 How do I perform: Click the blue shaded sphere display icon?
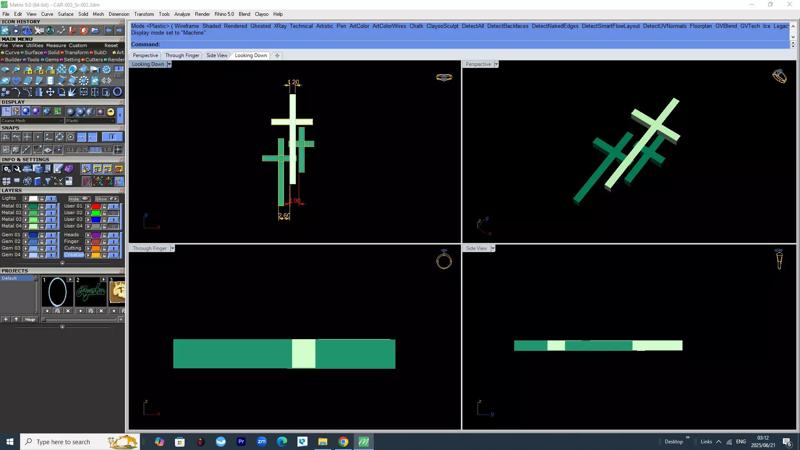(x=26, y=112)
